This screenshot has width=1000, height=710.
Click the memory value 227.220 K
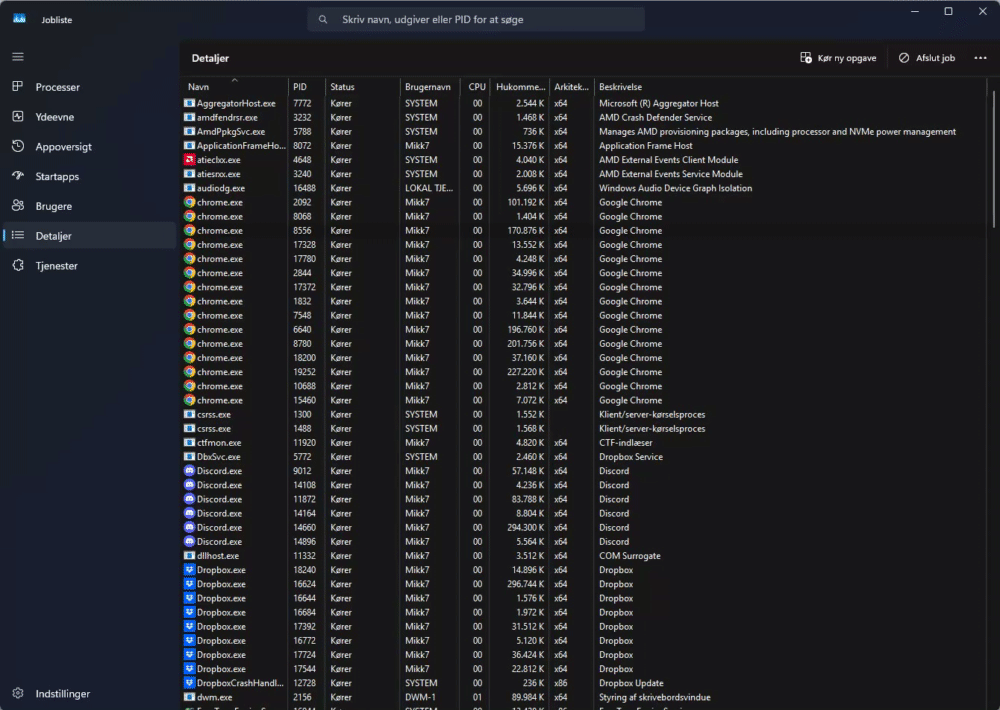pyautogui.click(x=526, y=372)
